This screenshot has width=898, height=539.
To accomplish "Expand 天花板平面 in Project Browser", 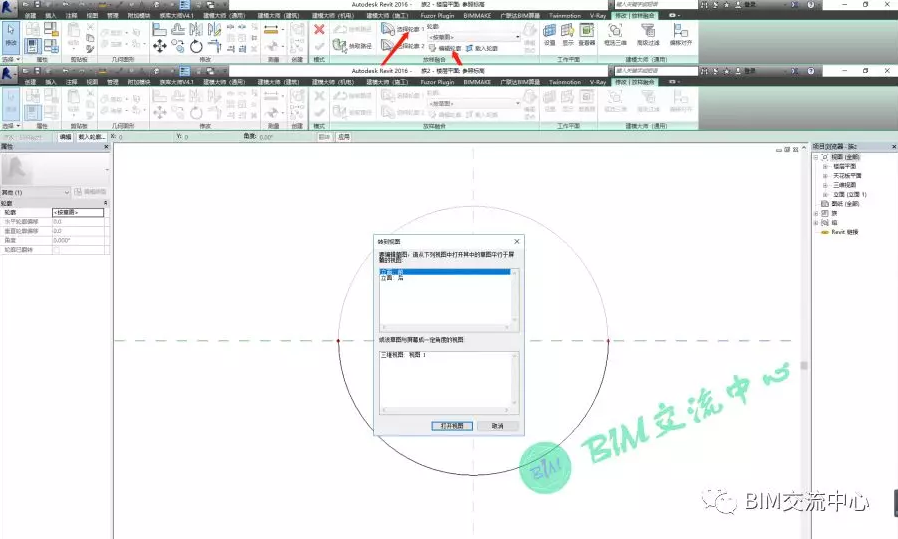I will point(825,176).
